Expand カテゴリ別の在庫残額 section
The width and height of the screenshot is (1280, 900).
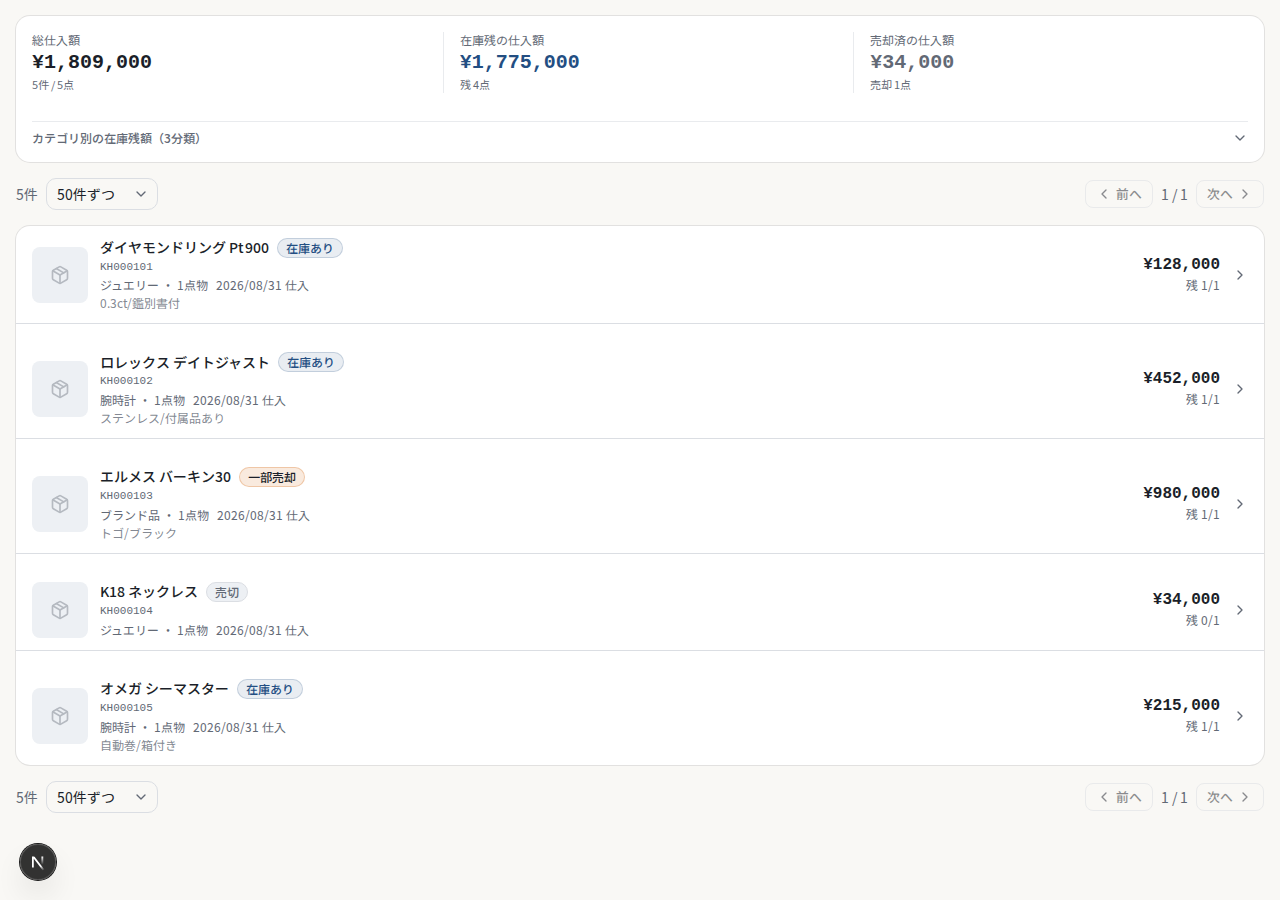point(640,138)
